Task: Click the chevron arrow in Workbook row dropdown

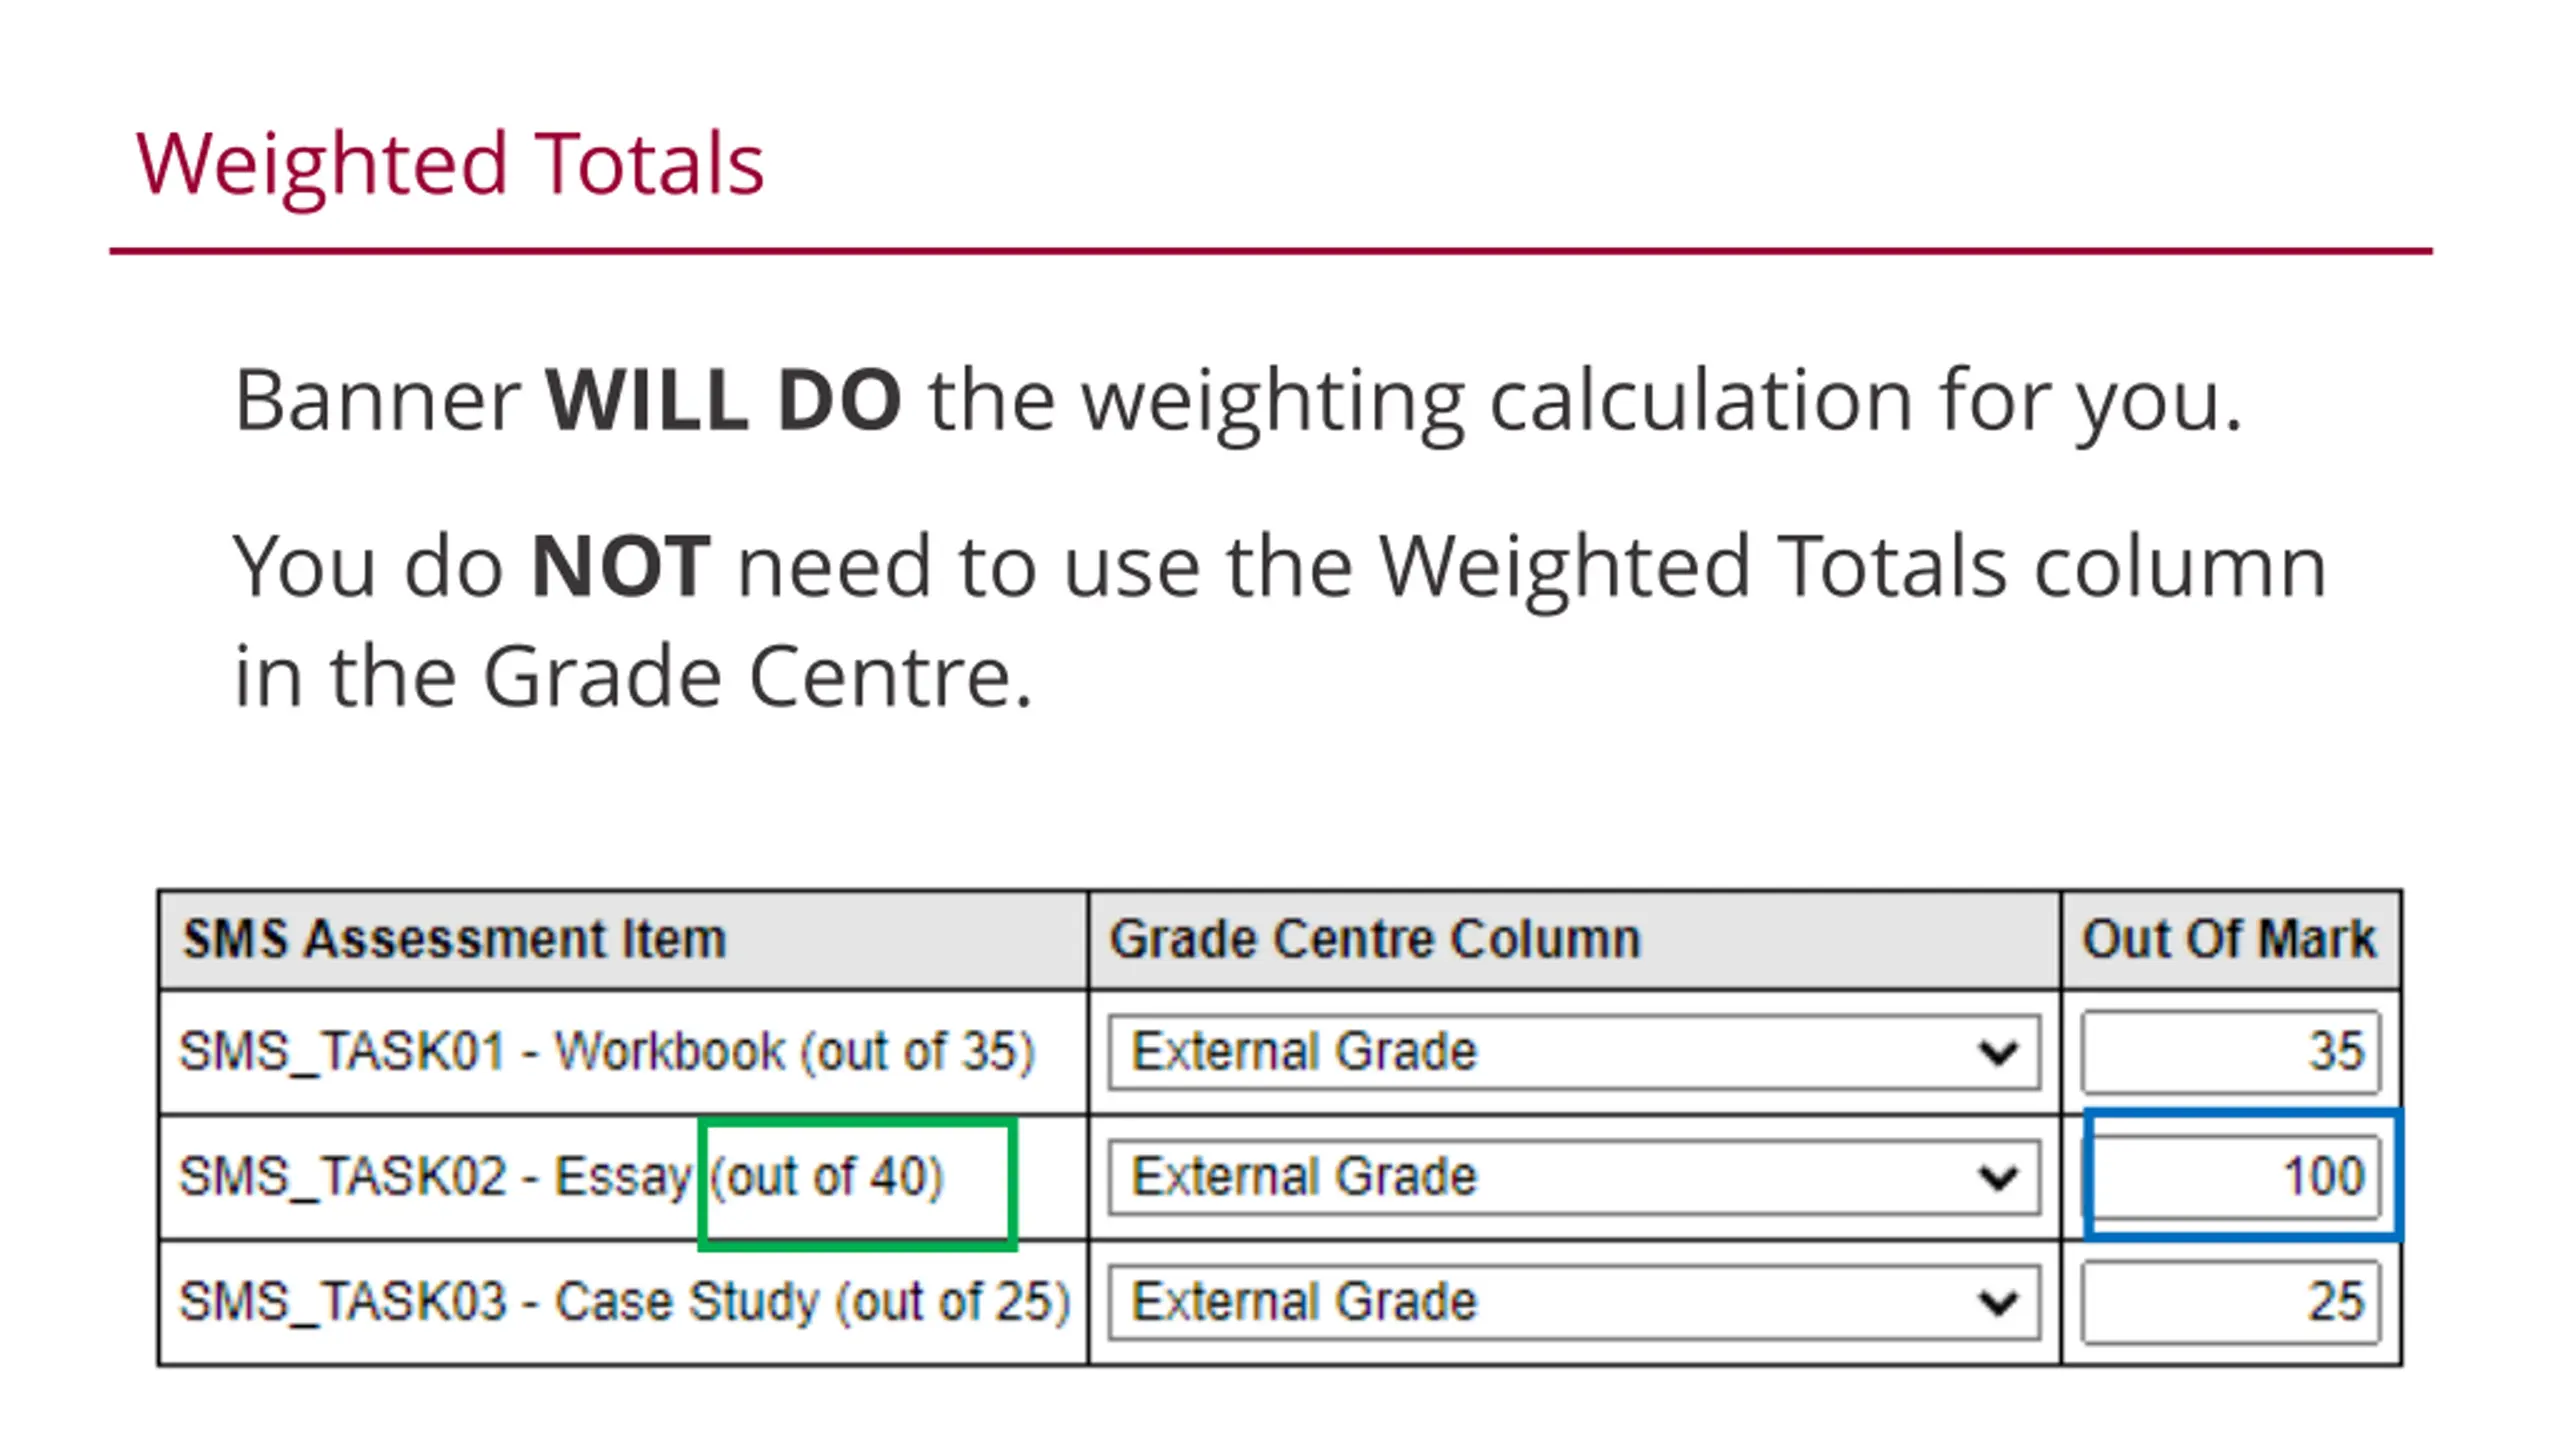Action: click(1998, 1053)
